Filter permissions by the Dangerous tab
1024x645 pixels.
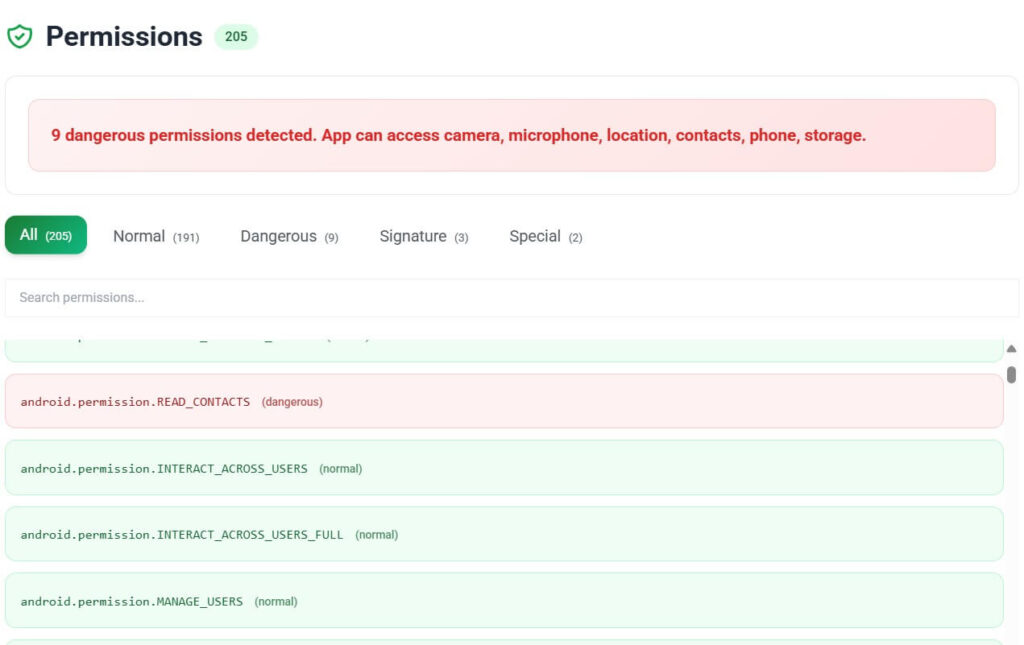[x=288, y=236]
